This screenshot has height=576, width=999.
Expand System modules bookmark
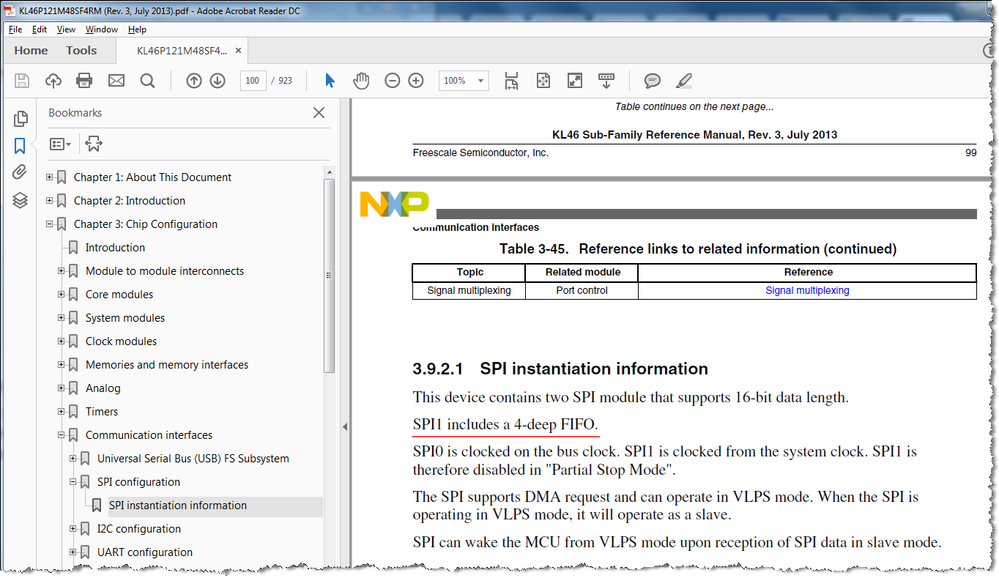pyautogui.click(x=61, y=318)
